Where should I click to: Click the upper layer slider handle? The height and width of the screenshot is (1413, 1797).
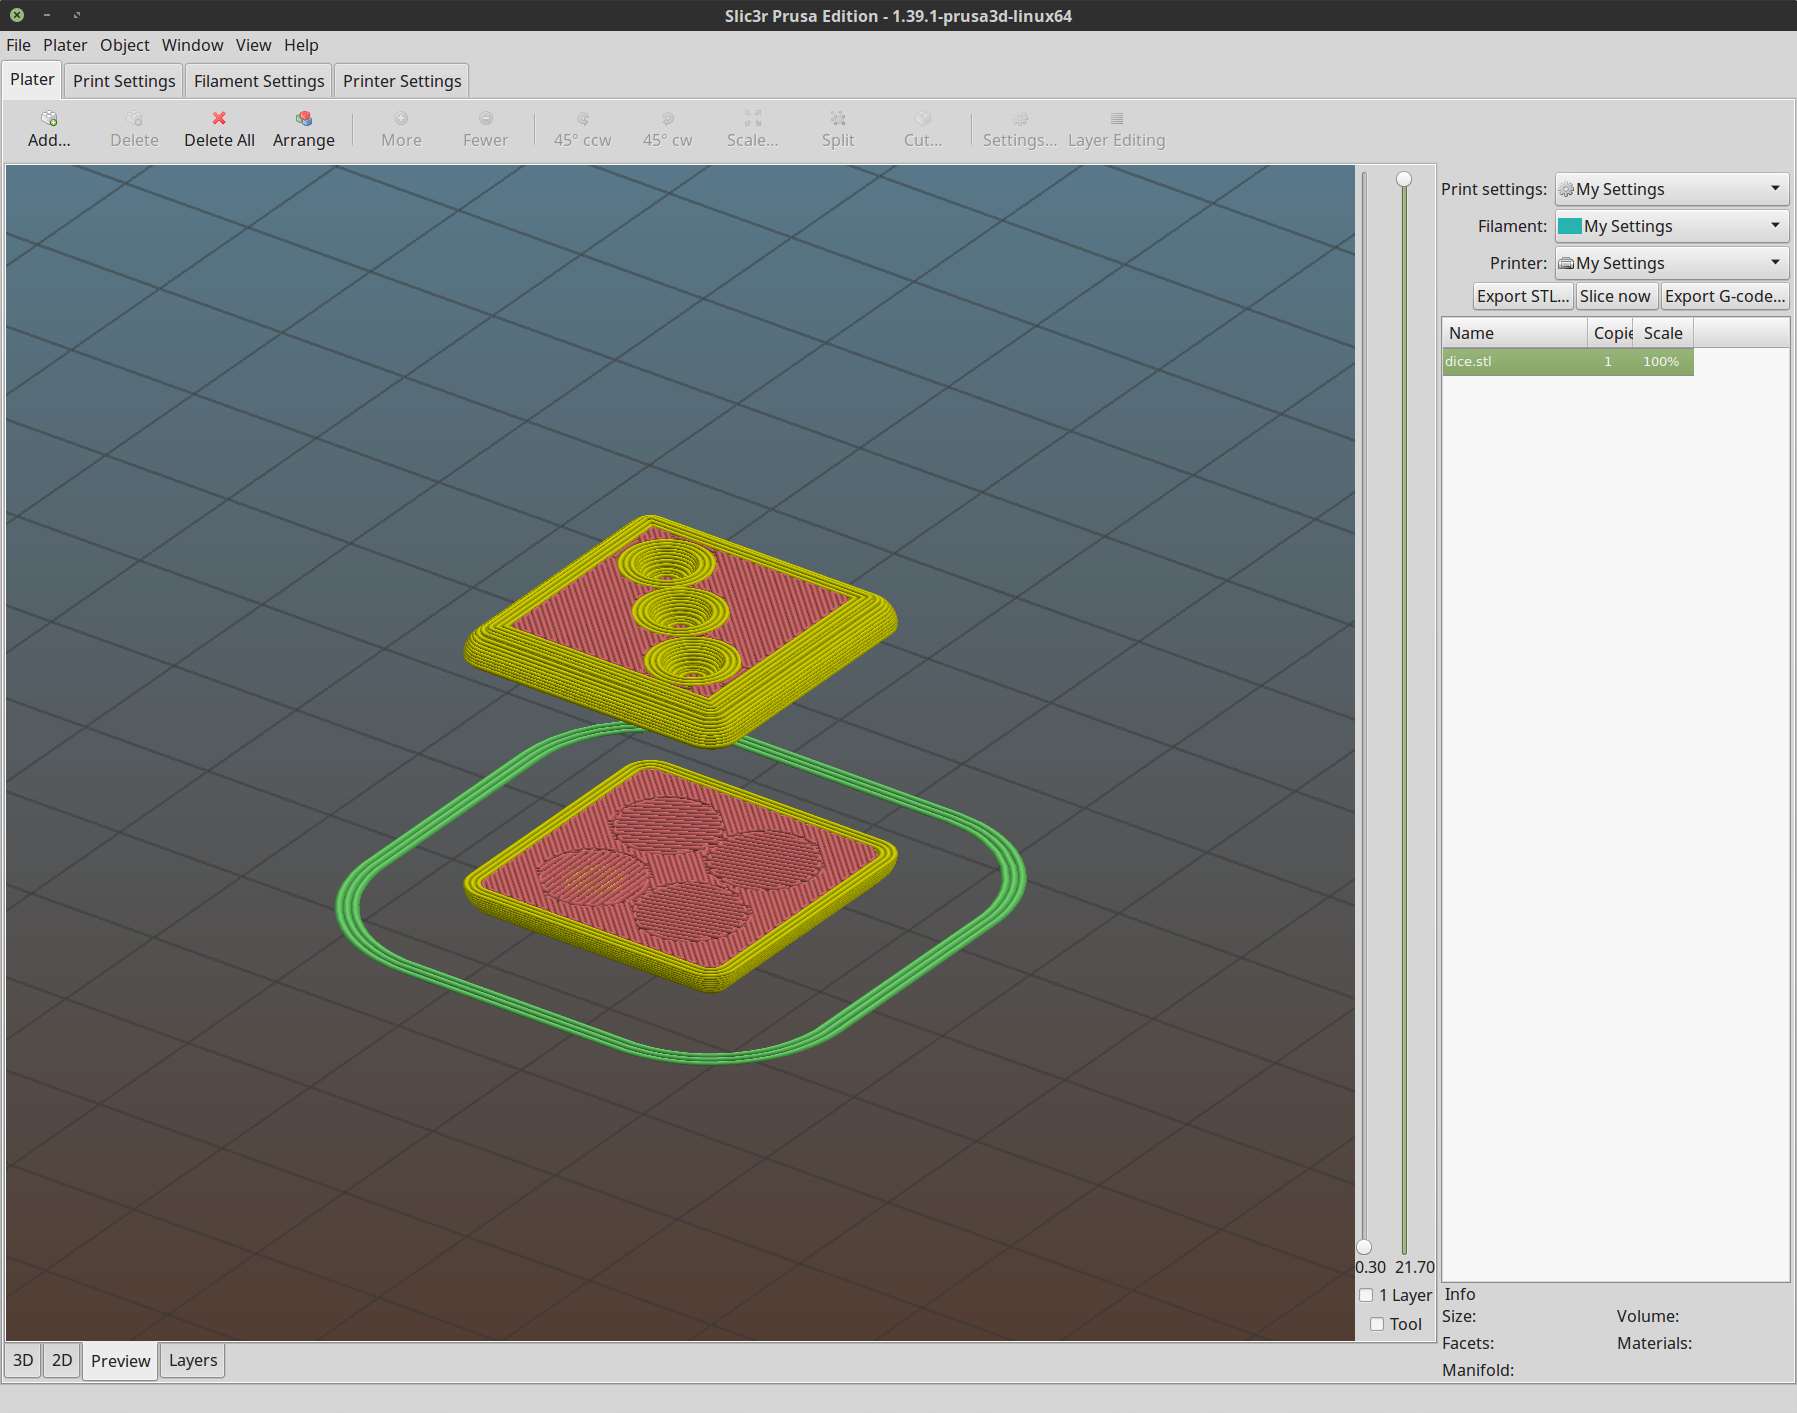1404,179
